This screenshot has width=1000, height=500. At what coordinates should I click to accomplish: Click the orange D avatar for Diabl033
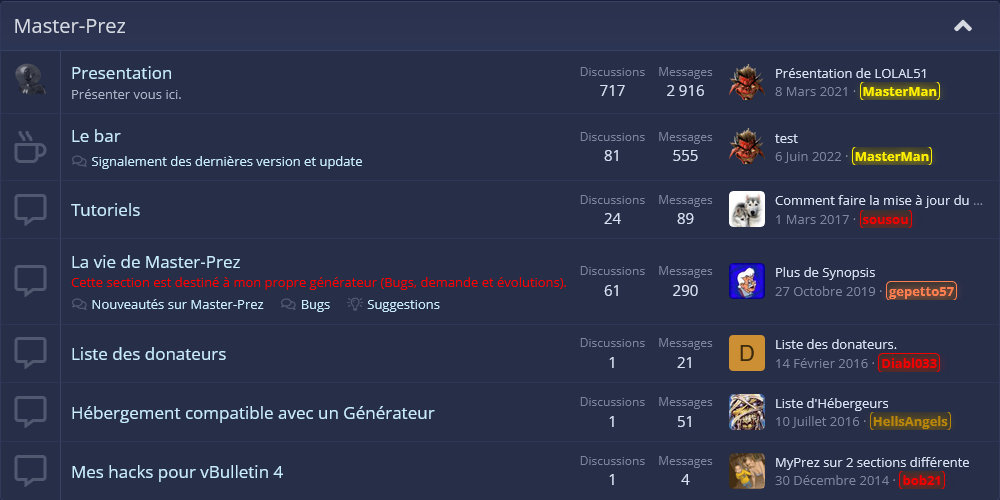[747, 353]
